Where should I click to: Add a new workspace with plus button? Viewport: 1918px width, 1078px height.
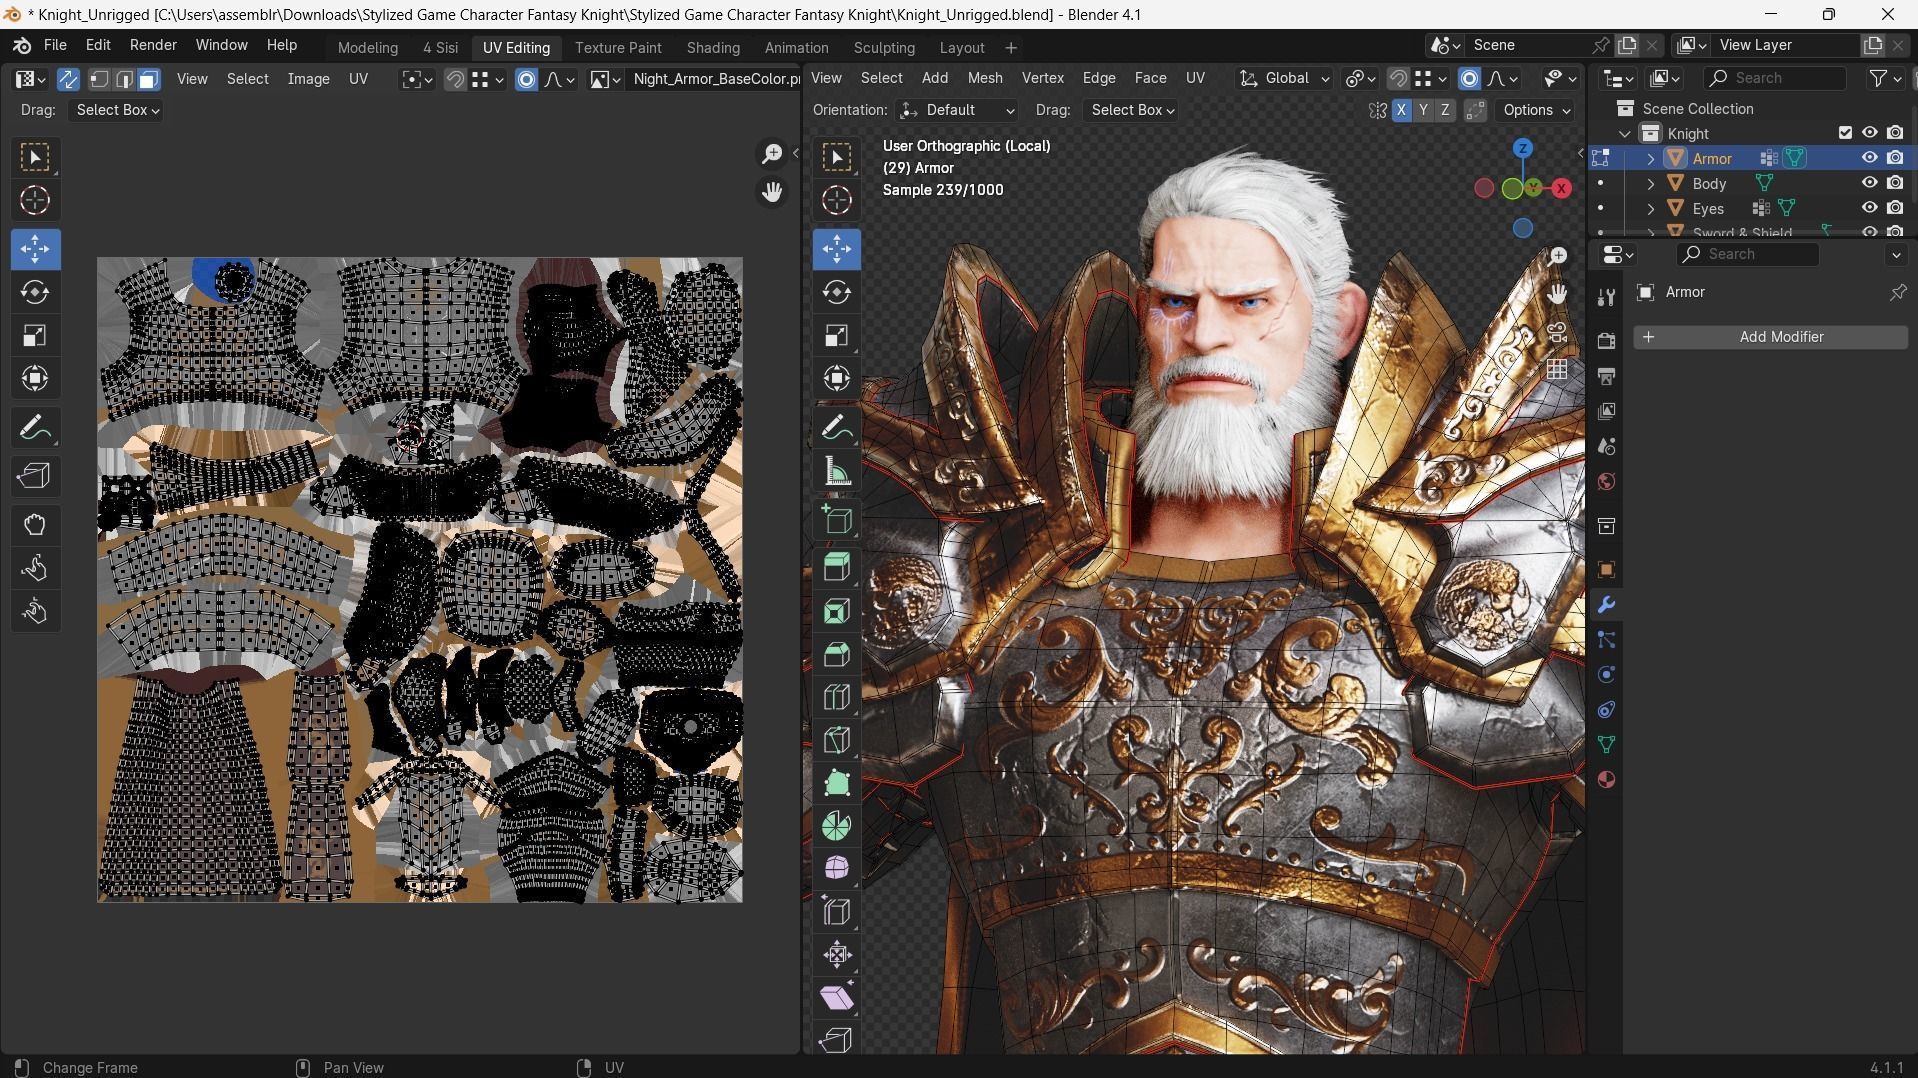click(1011, 48)
